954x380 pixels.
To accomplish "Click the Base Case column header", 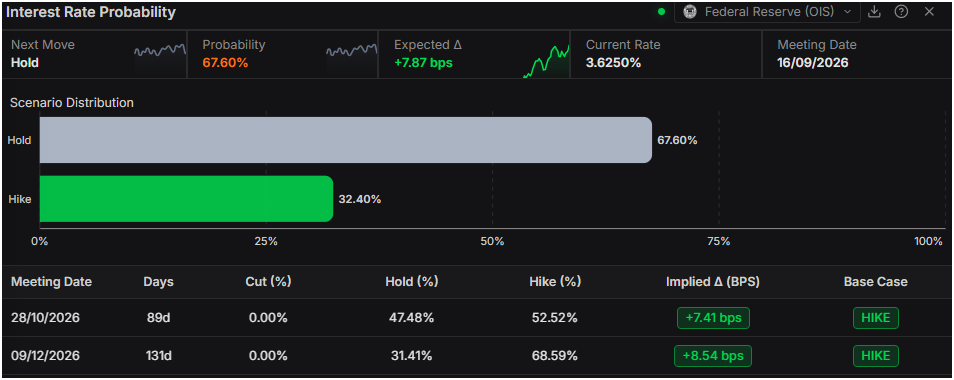I will (876, 282).
